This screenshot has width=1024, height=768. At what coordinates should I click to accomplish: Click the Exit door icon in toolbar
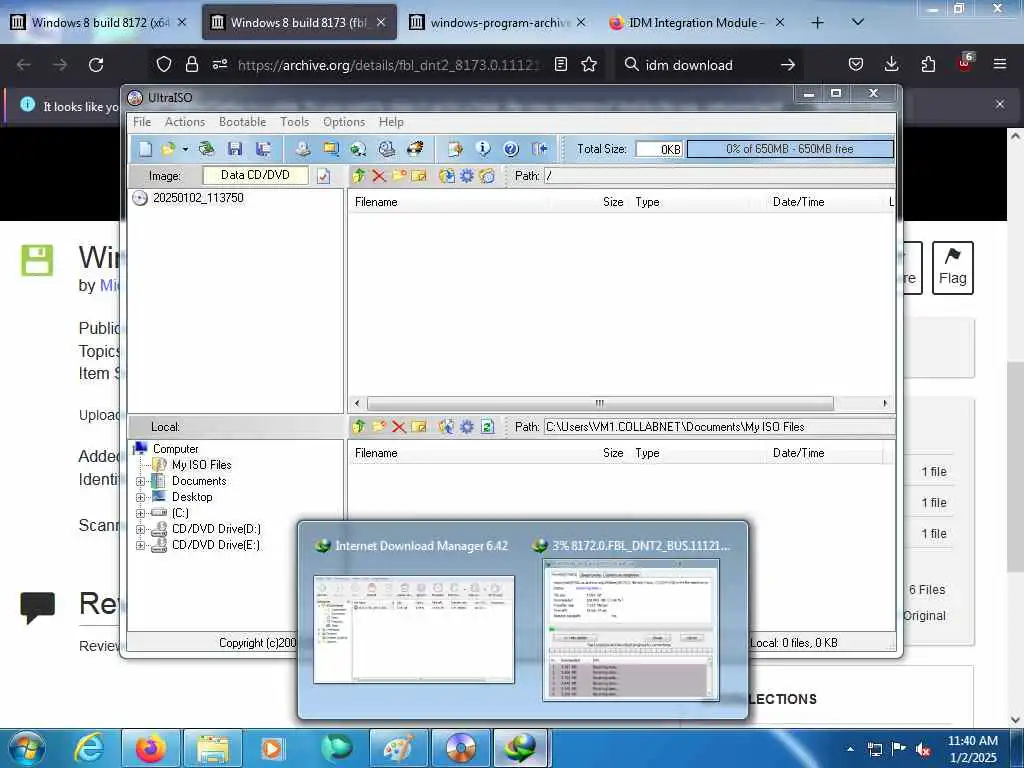[539, 149]
